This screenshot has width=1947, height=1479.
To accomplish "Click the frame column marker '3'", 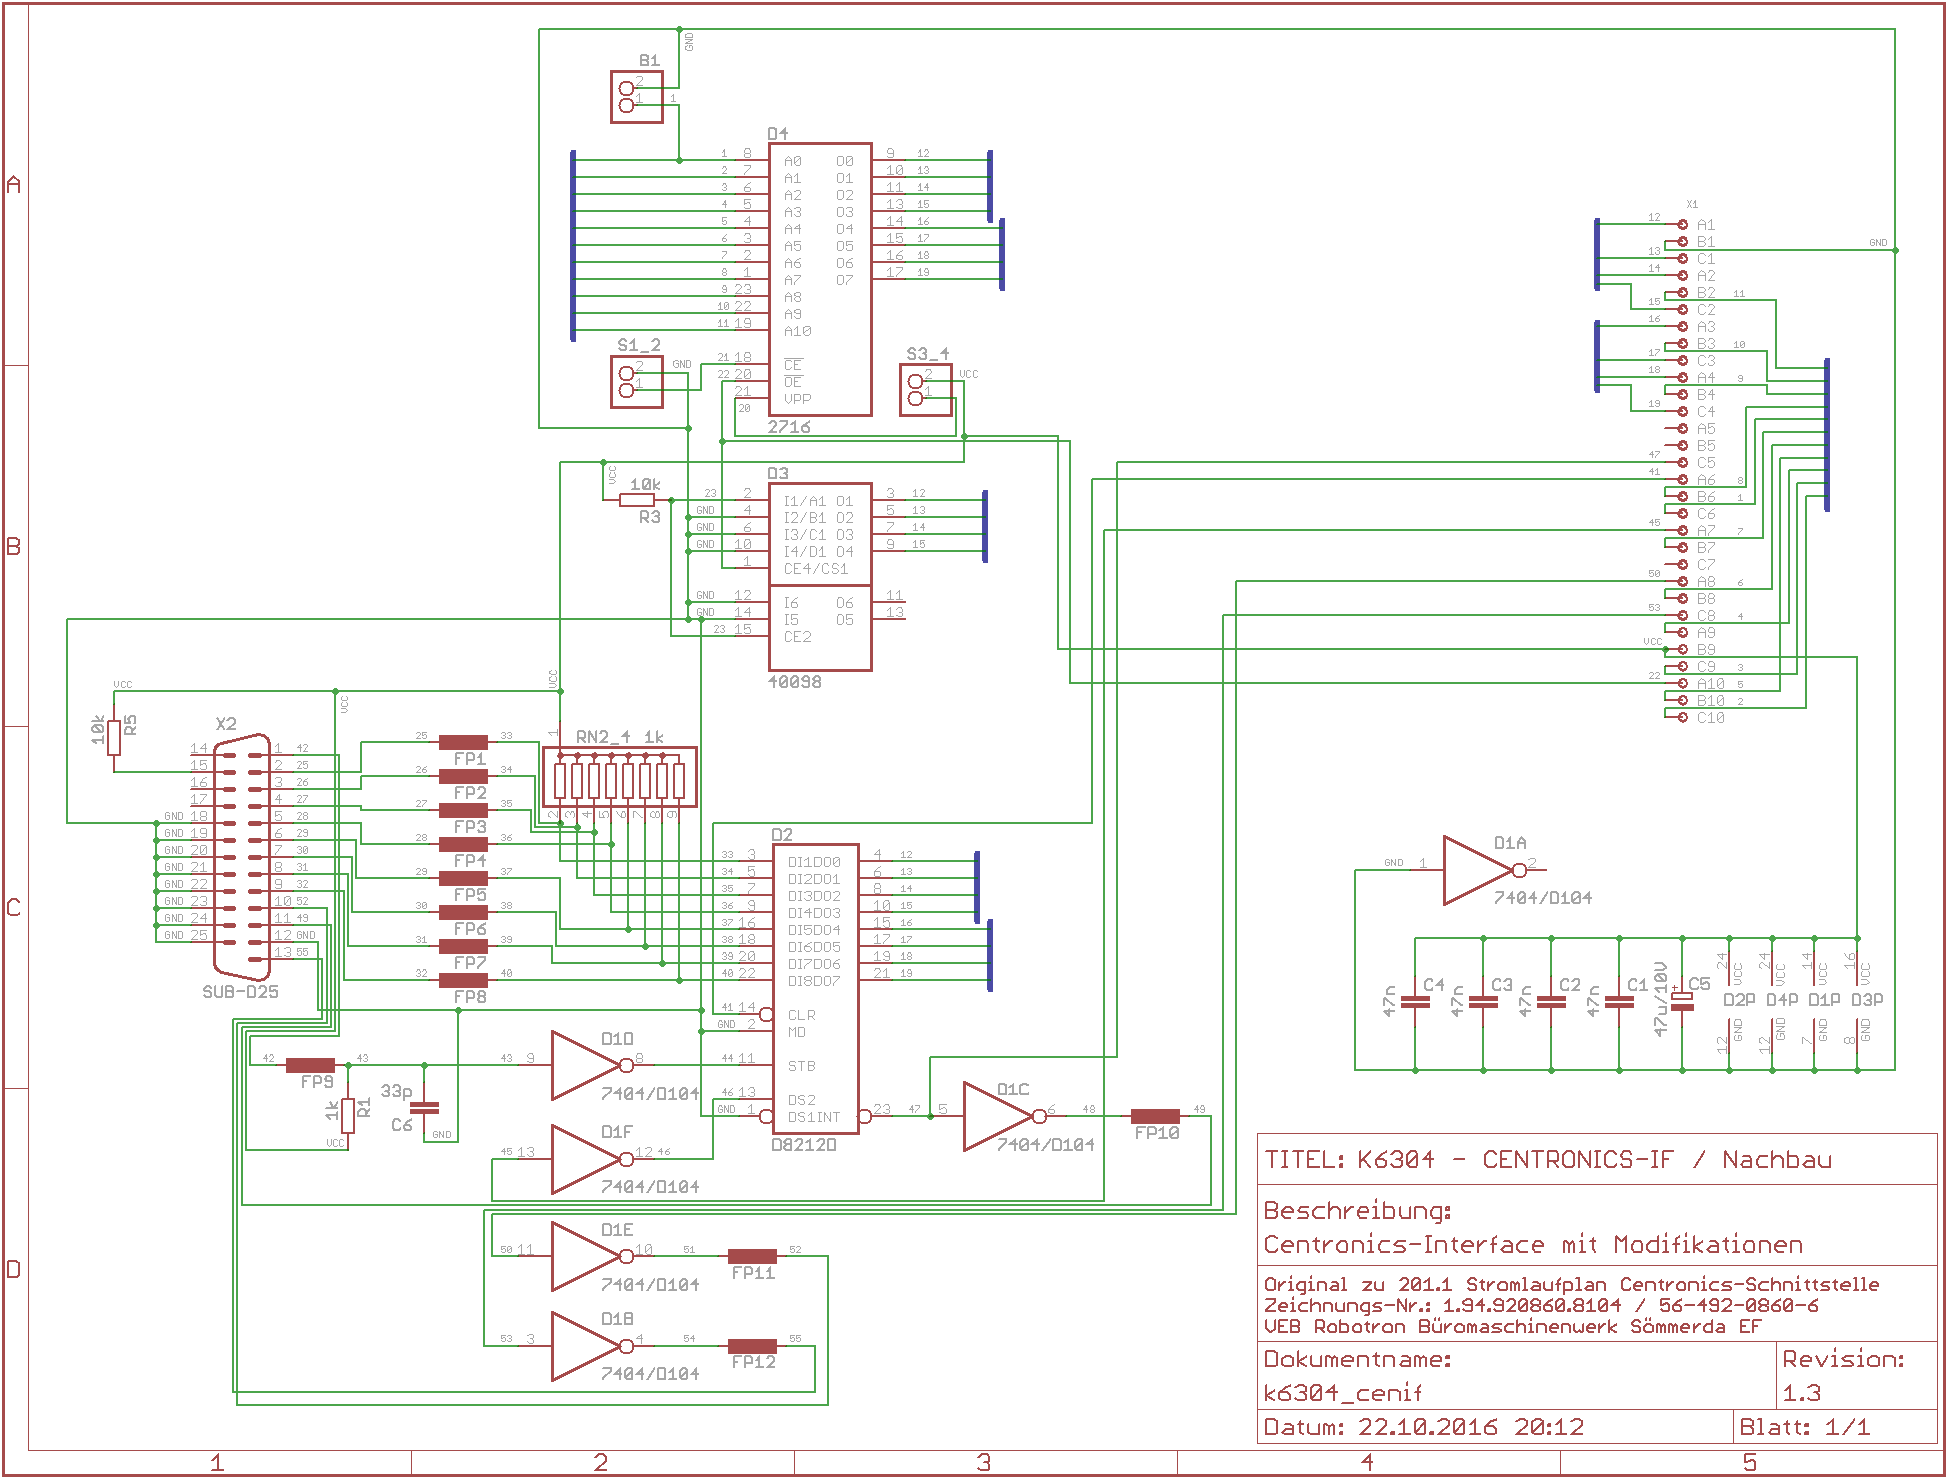I will [984, 1463].
